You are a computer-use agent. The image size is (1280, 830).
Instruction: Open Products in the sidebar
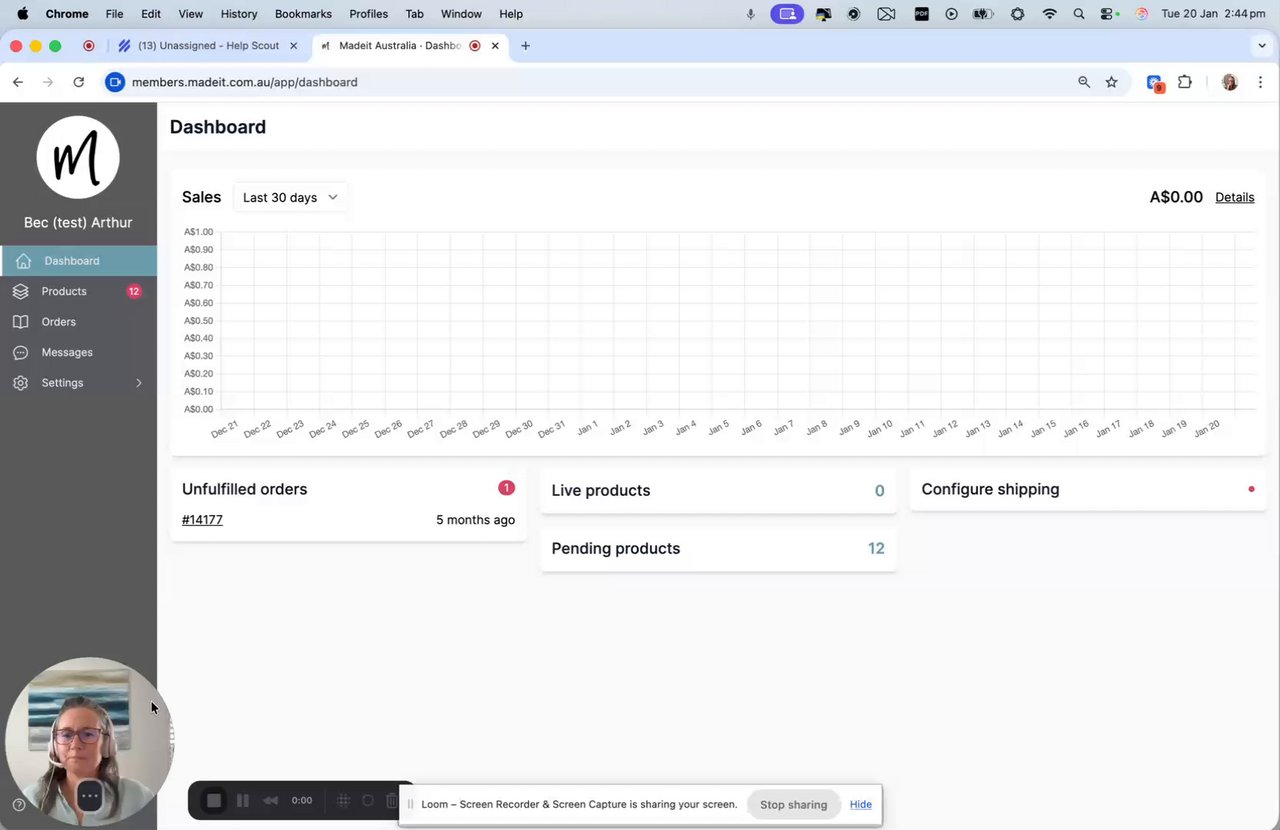click(78, 291)
